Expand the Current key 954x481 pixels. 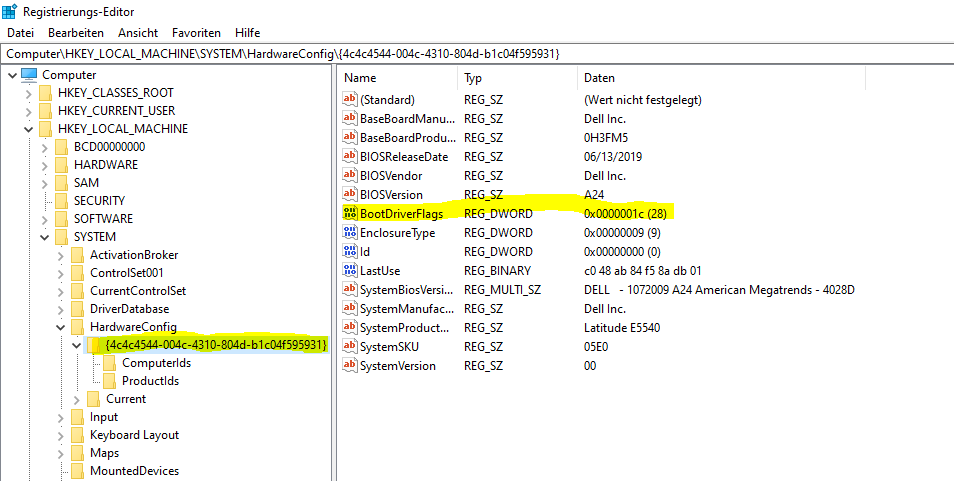[x=76, y=400]
